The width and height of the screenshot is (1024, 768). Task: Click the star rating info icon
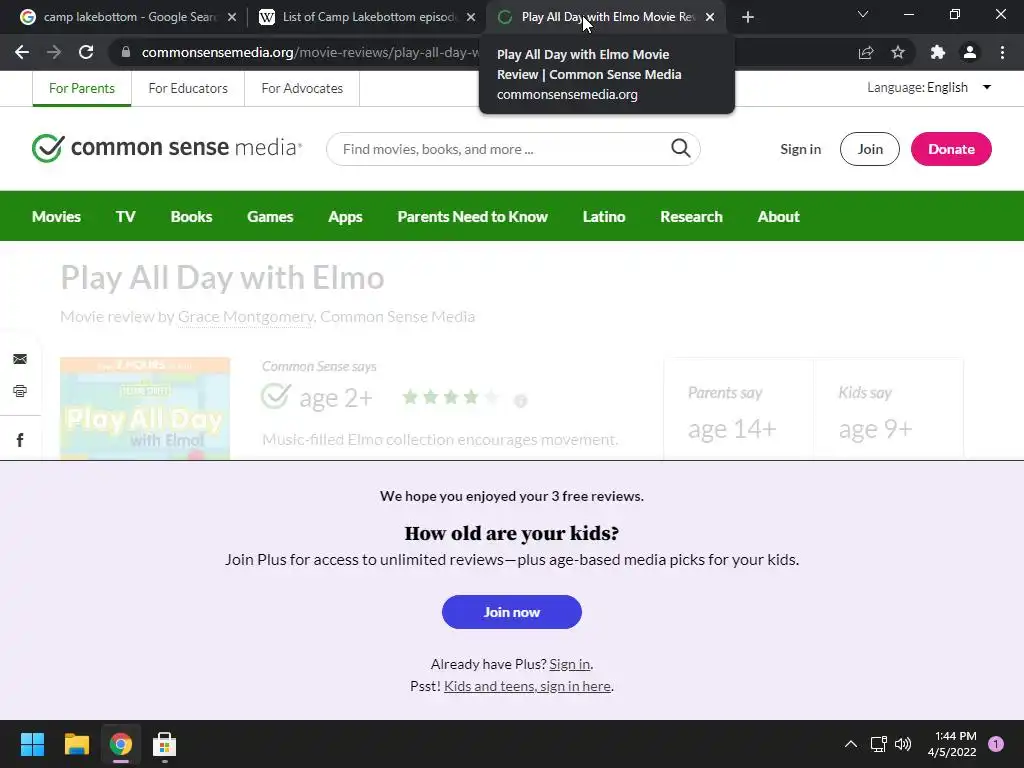(x=520, y=400)
